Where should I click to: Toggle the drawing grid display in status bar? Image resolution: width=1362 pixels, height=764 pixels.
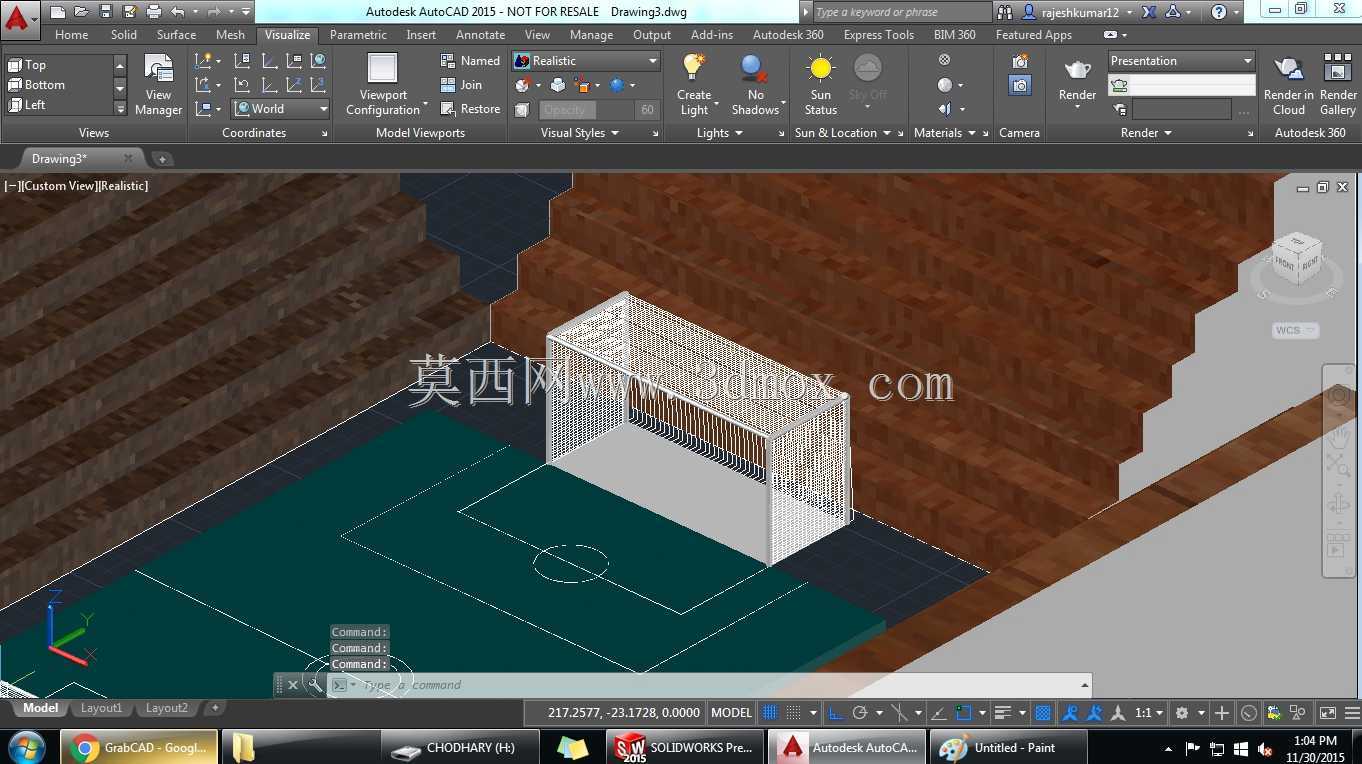(770, 713)
